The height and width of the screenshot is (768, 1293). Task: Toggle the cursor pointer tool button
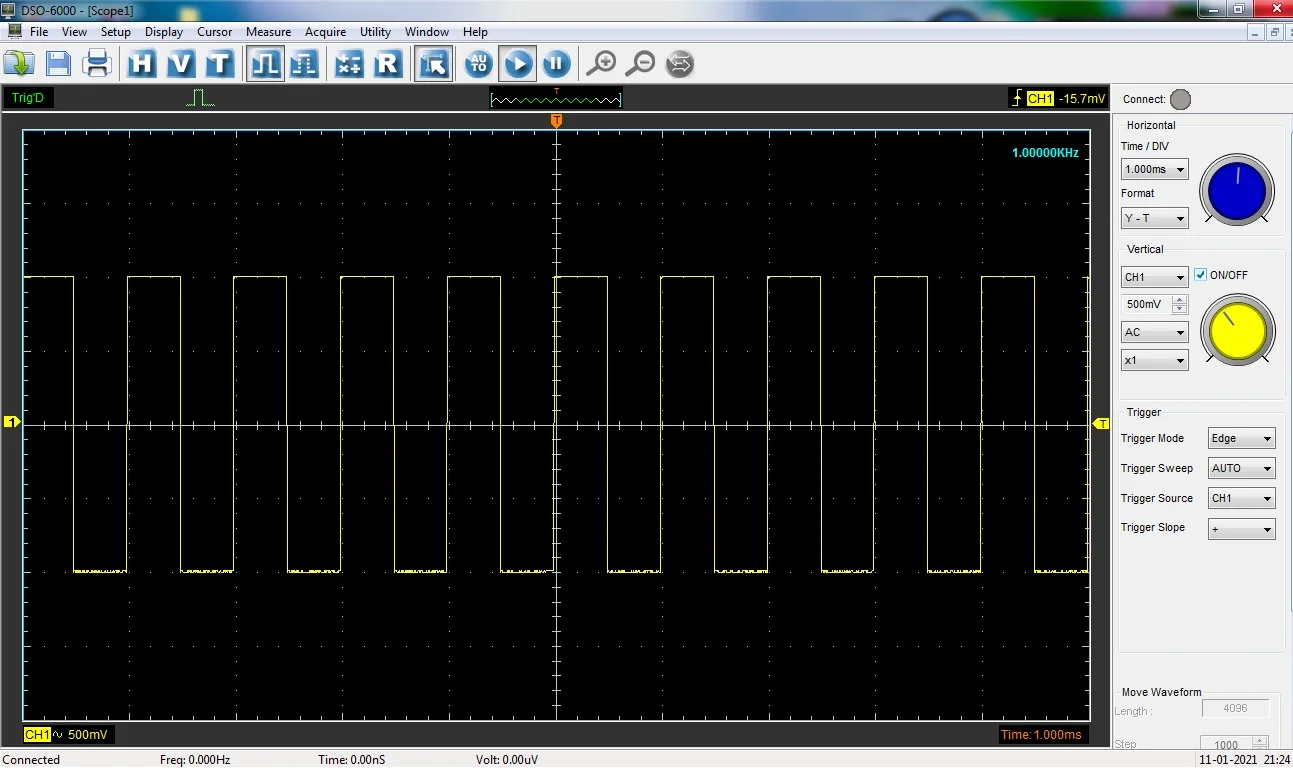(434, 64)
